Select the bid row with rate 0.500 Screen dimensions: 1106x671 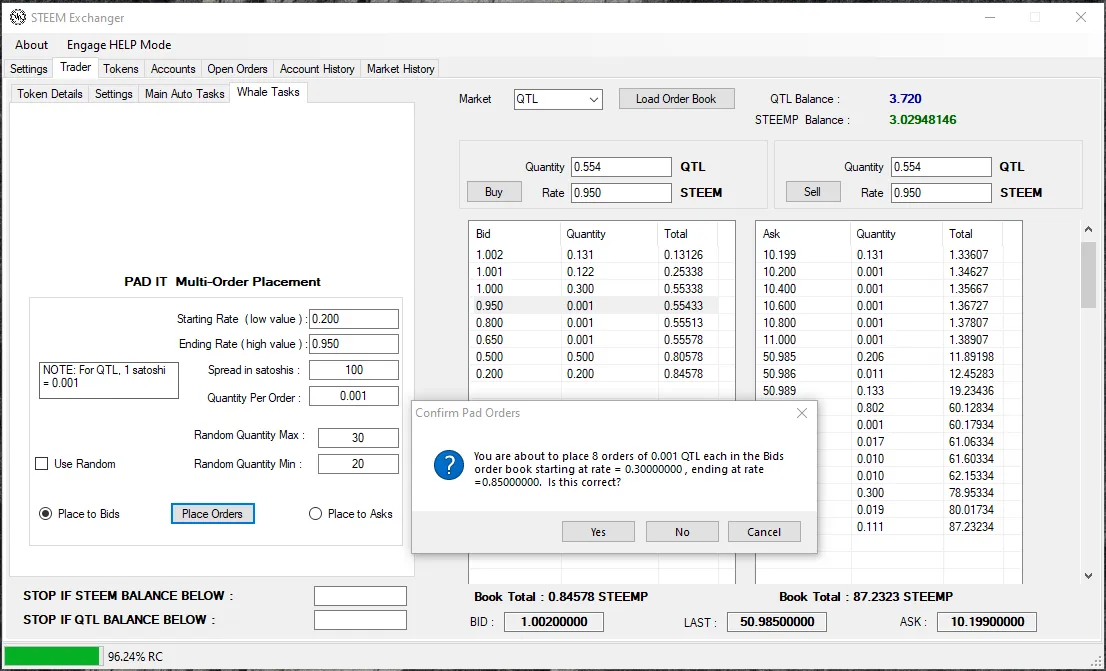tap(595, 356)
